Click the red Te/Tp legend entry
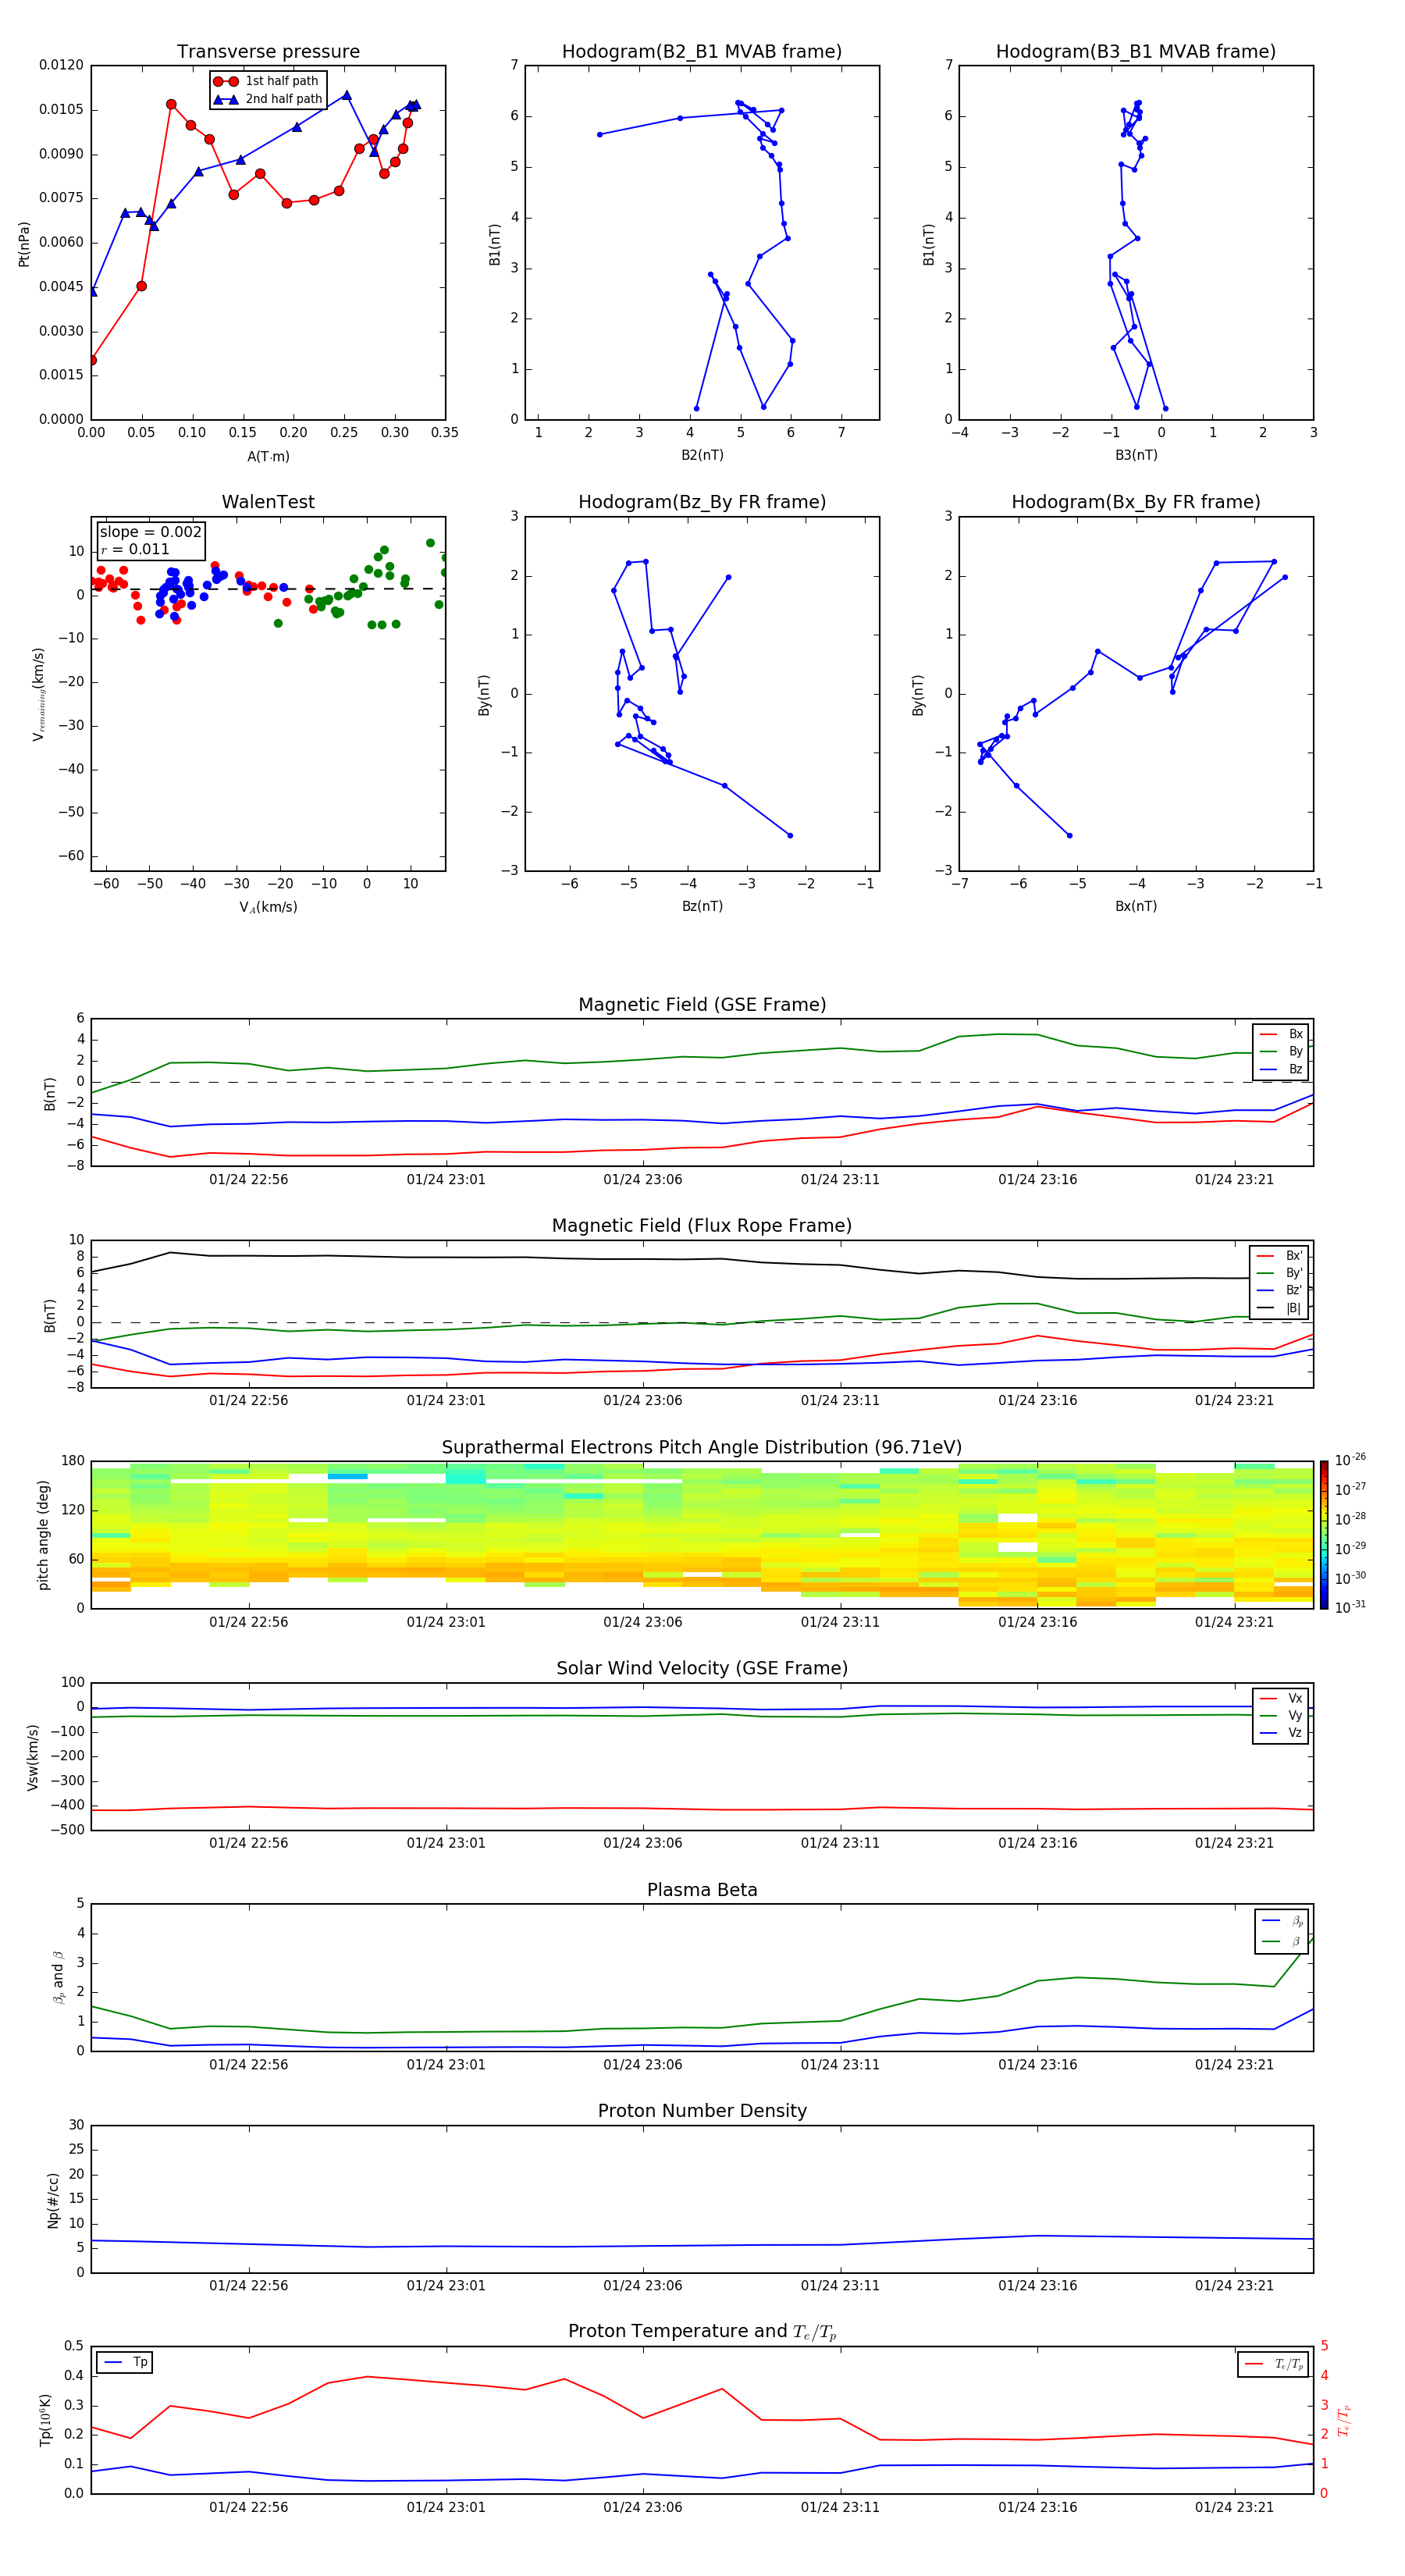Image resolution: width=1405 pixels, height=2576 pixels. point(1274,2364)
